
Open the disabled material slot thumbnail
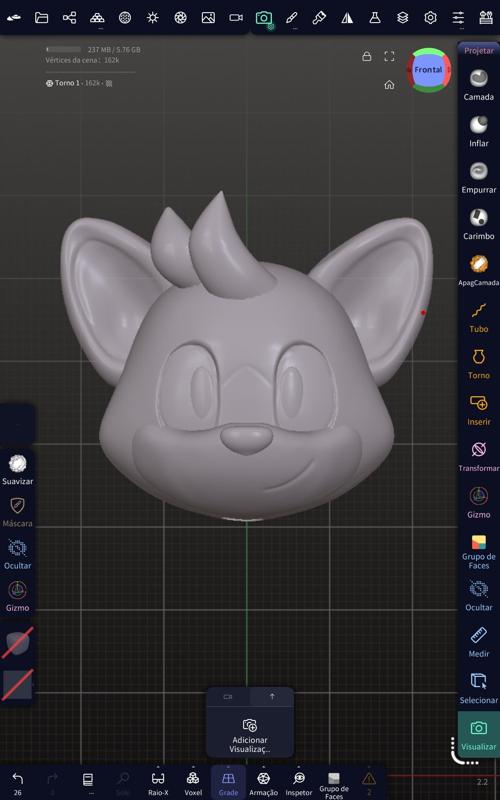tap(18, 641)
